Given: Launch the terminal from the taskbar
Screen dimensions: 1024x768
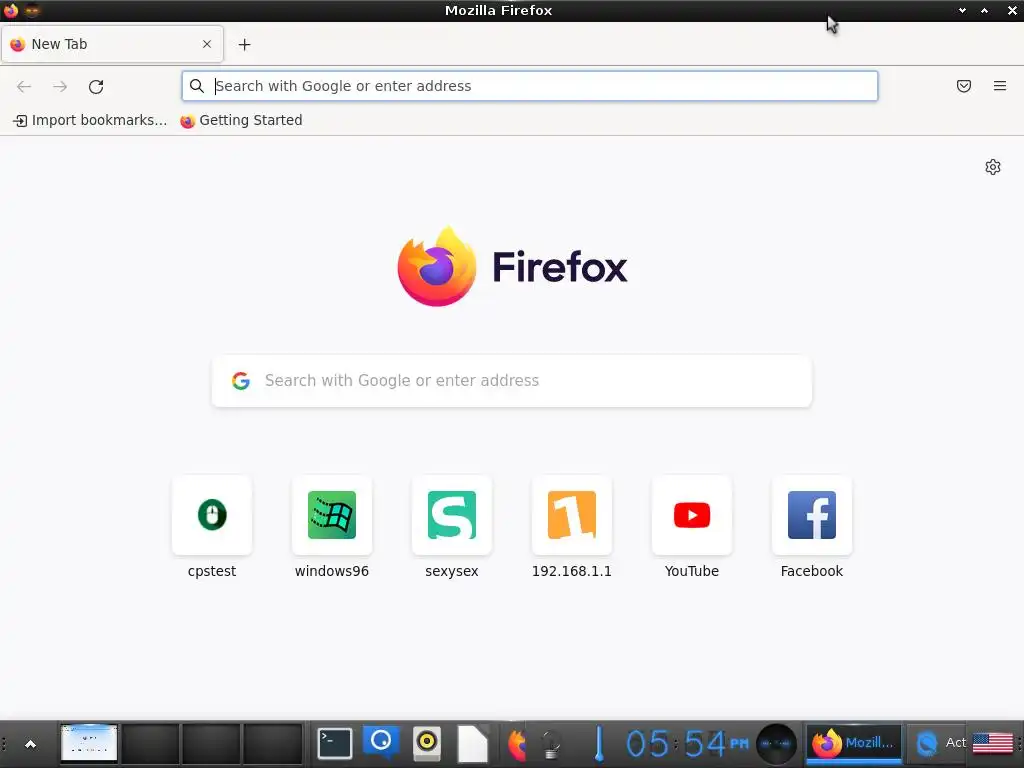Looking at the screenshot, I should pyautogui.click(x=335, y=743).
